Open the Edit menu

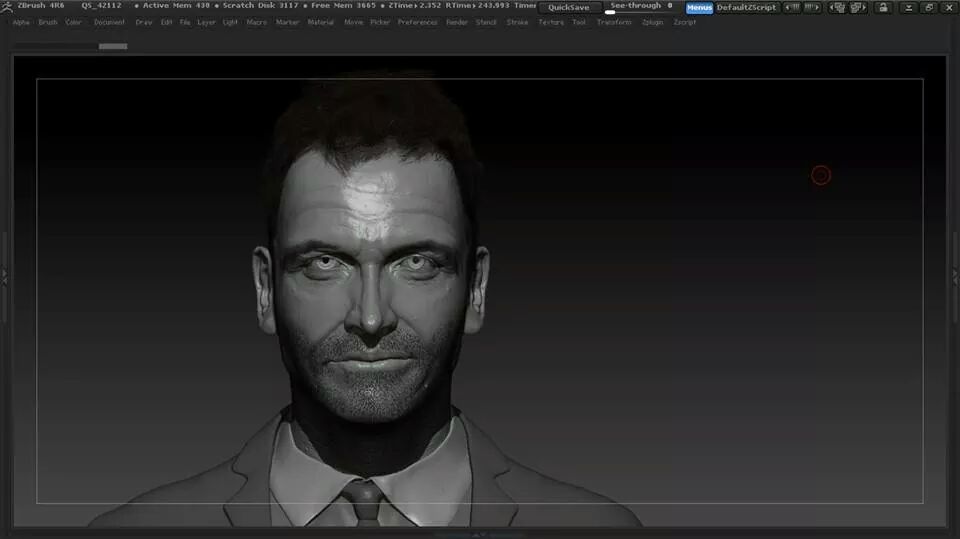[x=167, y=22]
